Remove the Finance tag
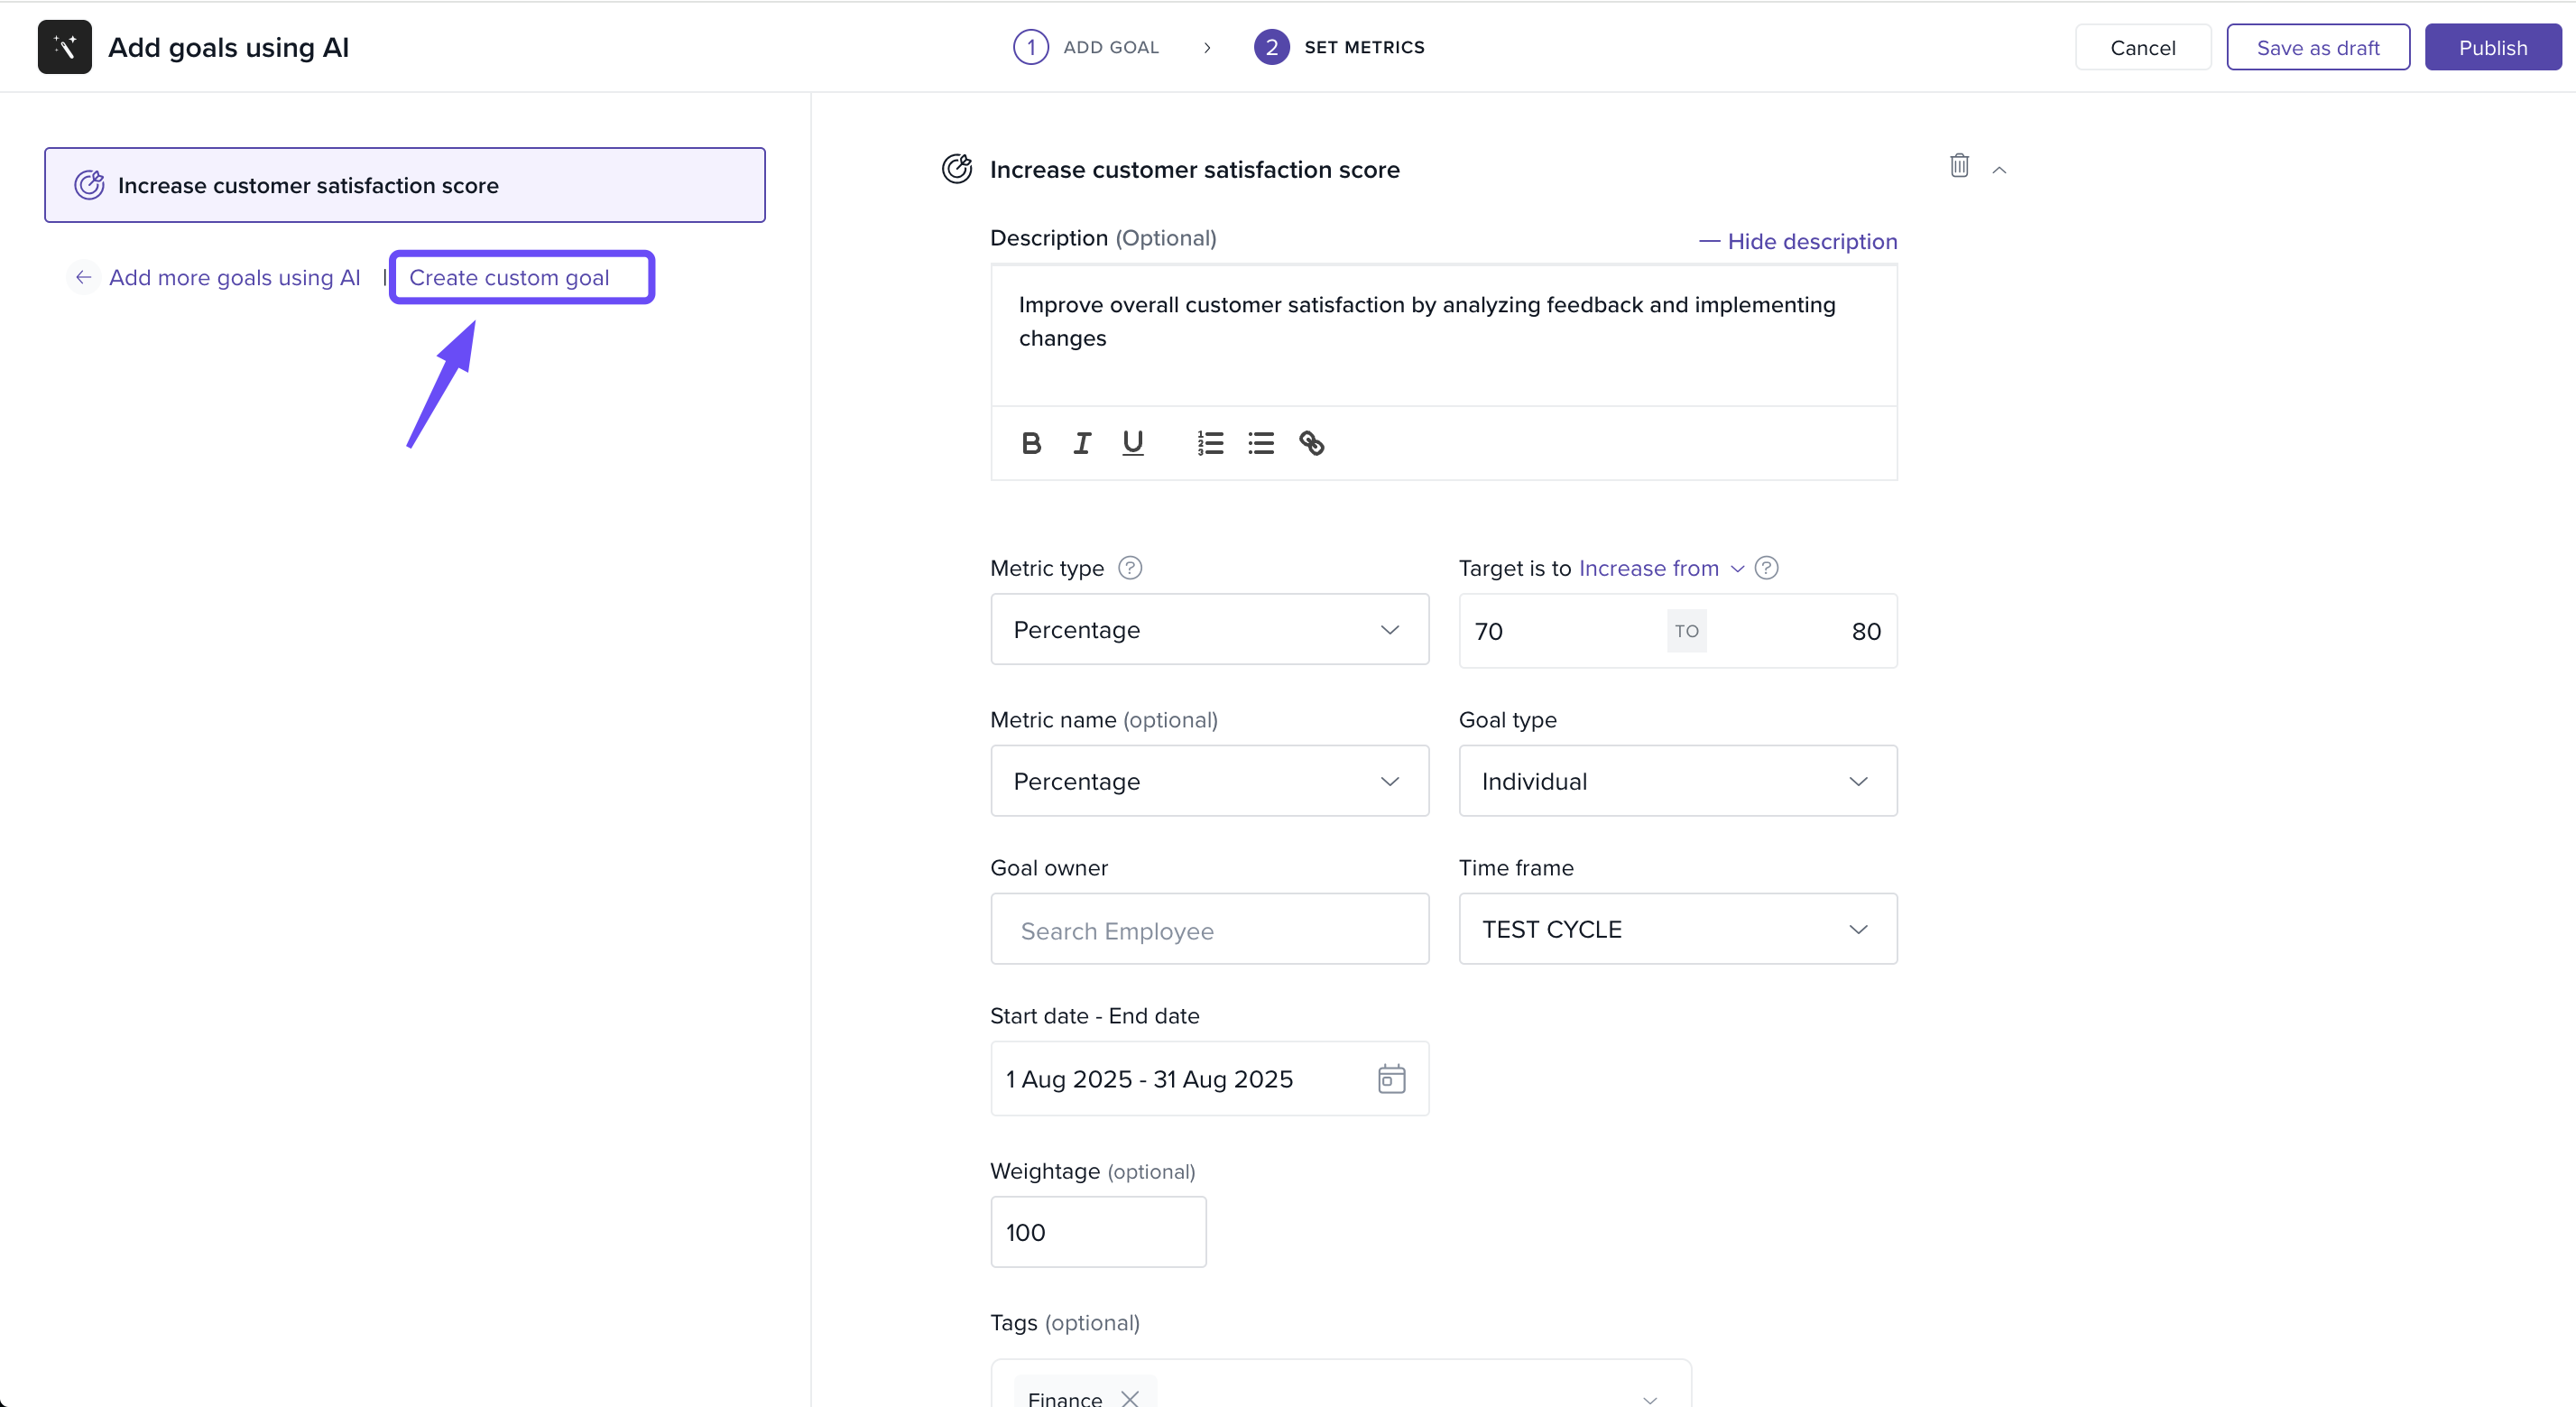2576x1407 pixels. click(x=1130, y=1398)
